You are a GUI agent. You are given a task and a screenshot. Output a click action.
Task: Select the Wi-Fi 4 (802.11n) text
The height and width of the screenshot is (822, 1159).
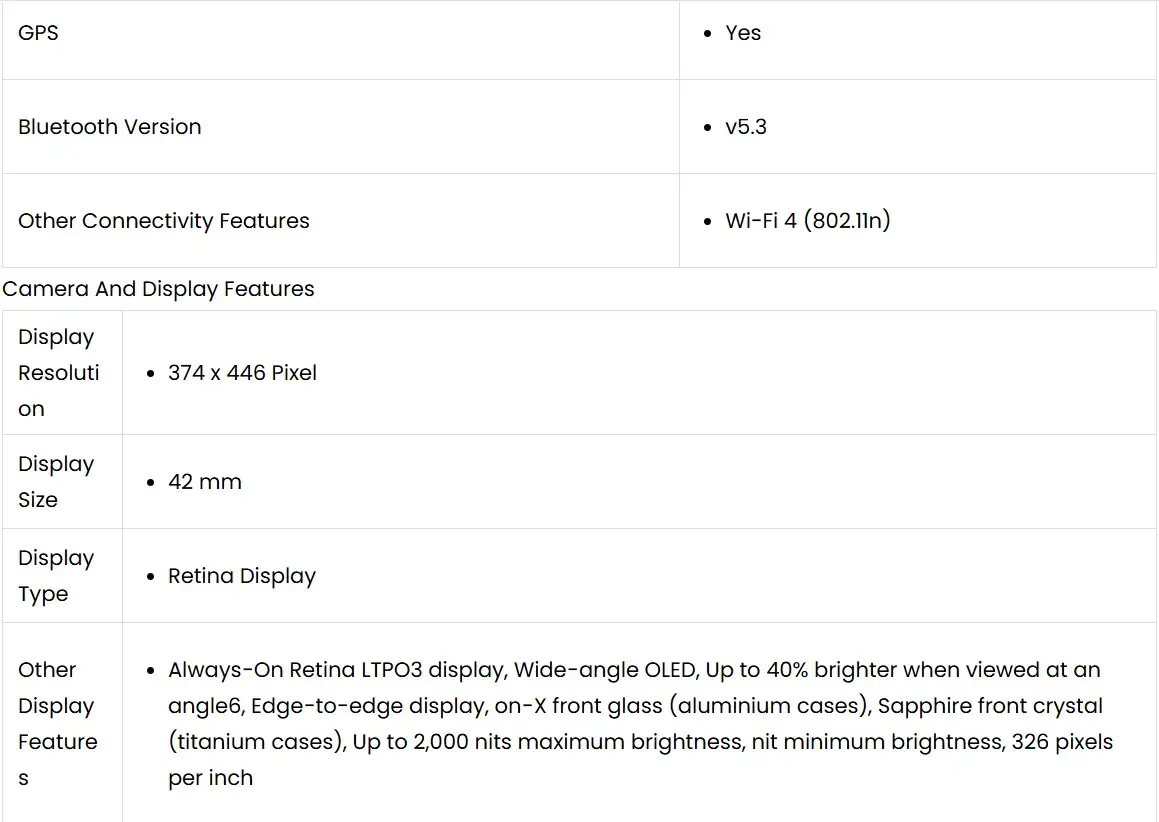pyautogui.click(x=807, y=221)
